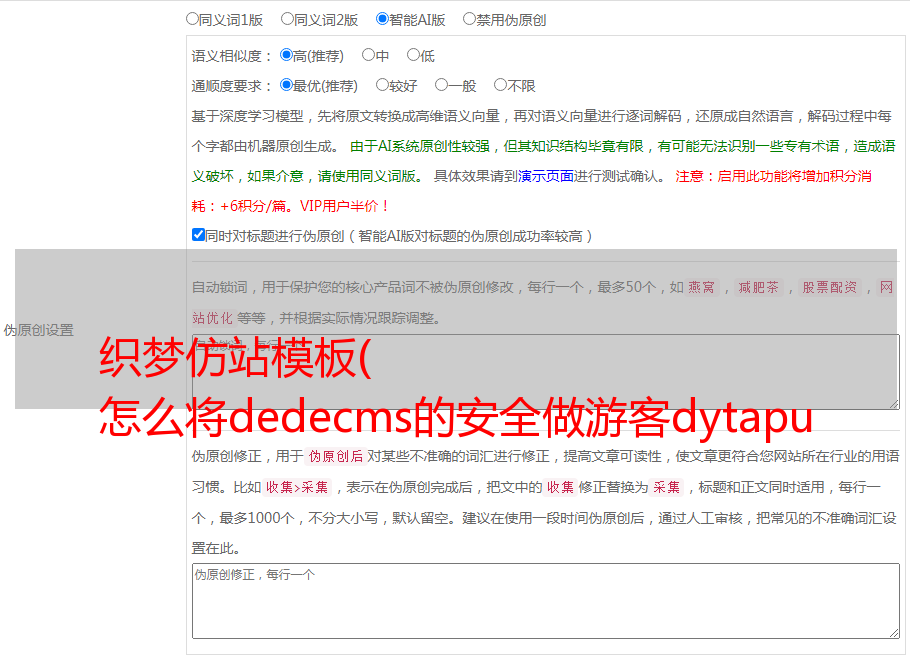Click resize handle of 自动锁词 textarea
911x658 pixels.
pos(894,404)
